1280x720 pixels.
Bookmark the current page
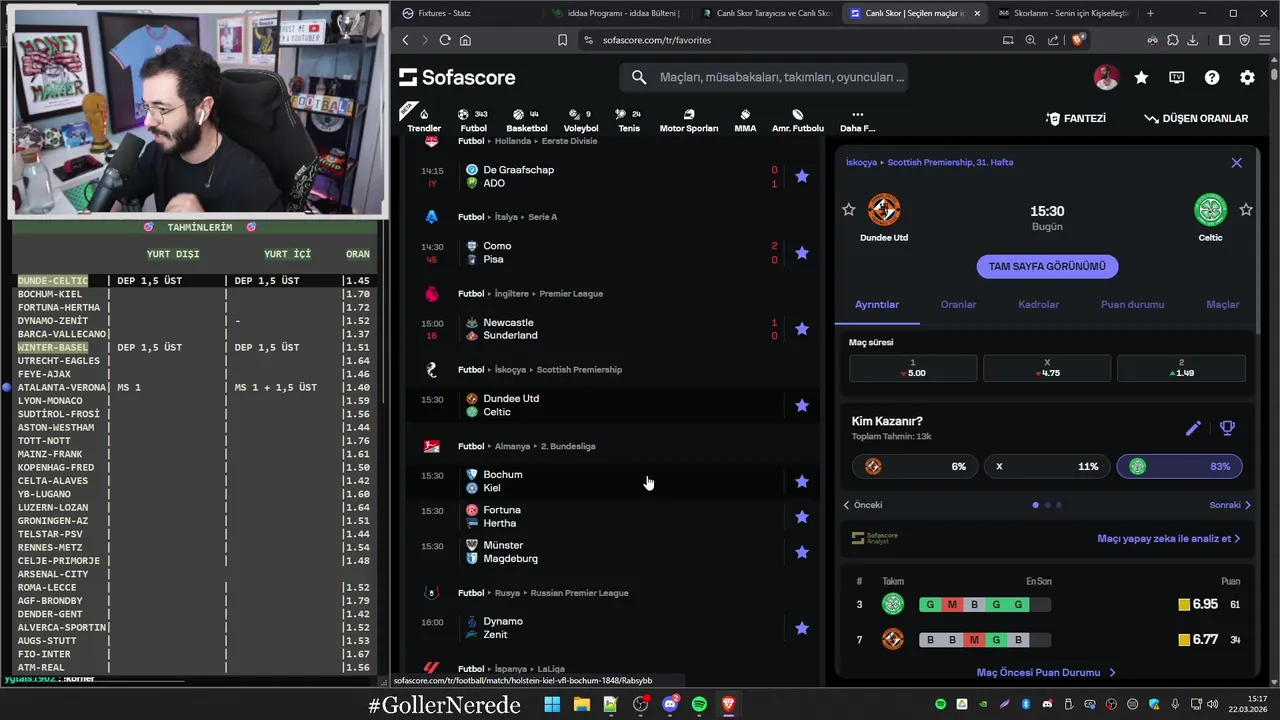click(563, 40)
